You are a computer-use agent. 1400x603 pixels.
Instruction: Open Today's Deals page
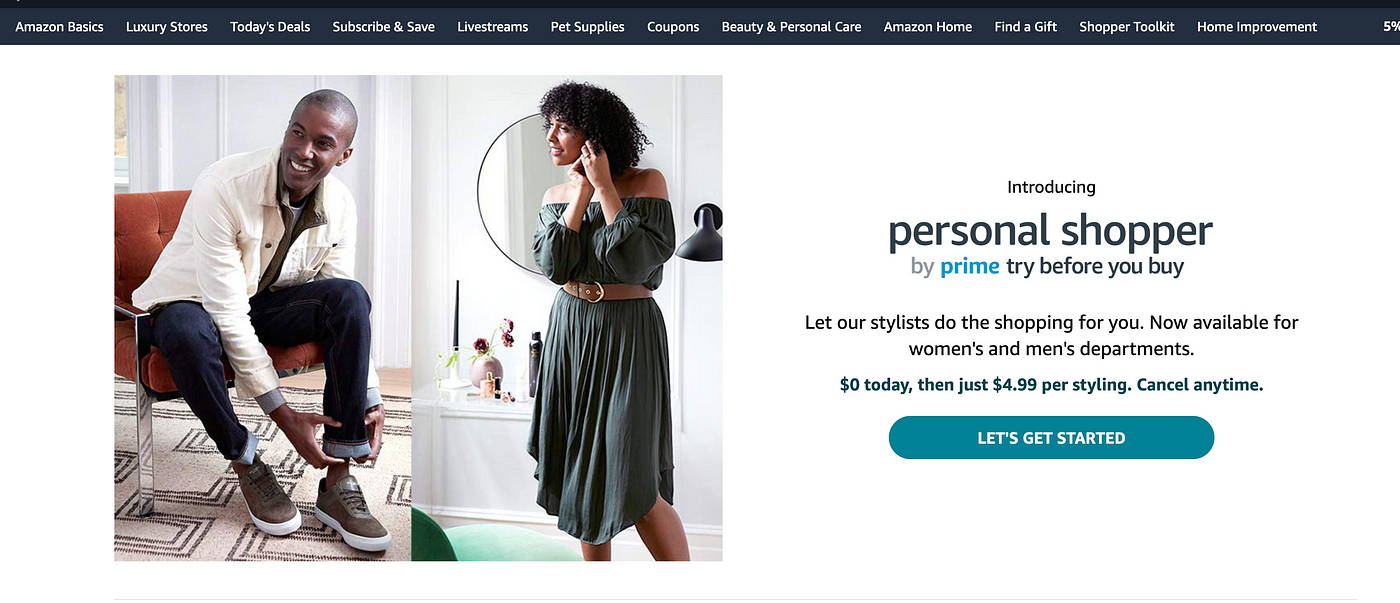point(270,27)
